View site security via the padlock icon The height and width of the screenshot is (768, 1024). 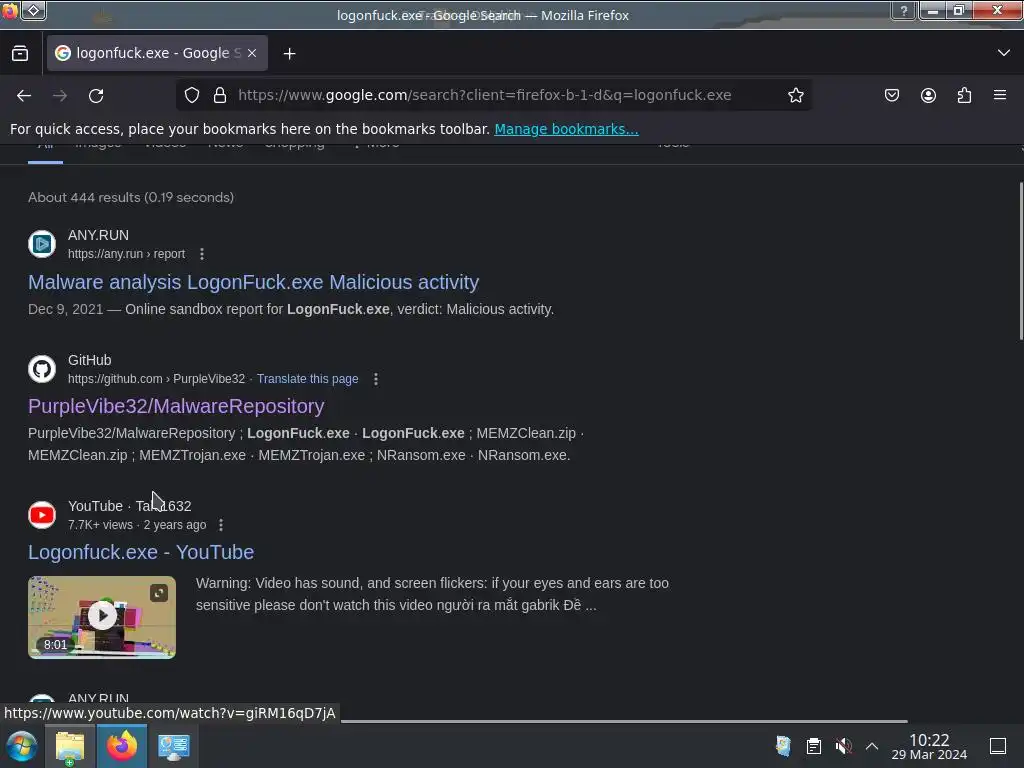pos(220,95)
